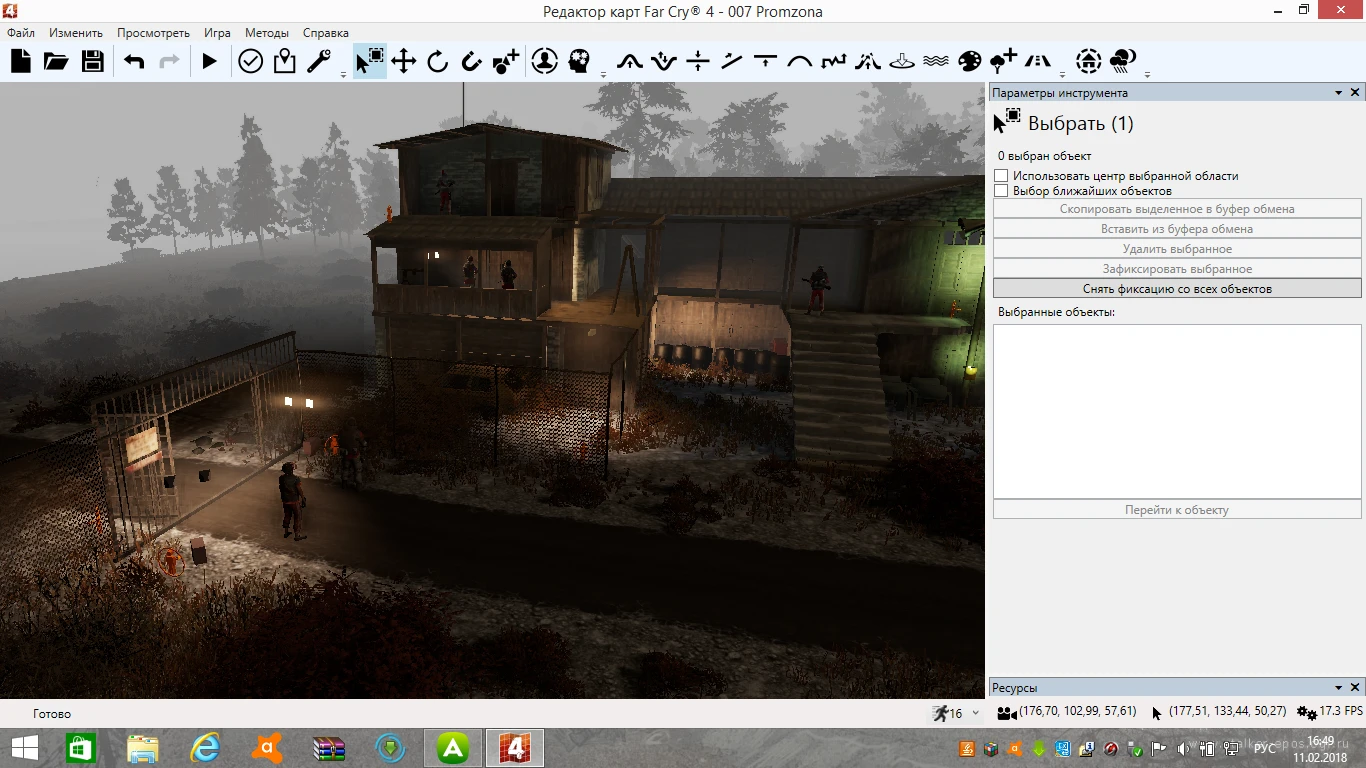Click the 'Удалить выбранное' button
Image resolution: width=1366 pixels, height=768 pixels.
pos(1177,249)
